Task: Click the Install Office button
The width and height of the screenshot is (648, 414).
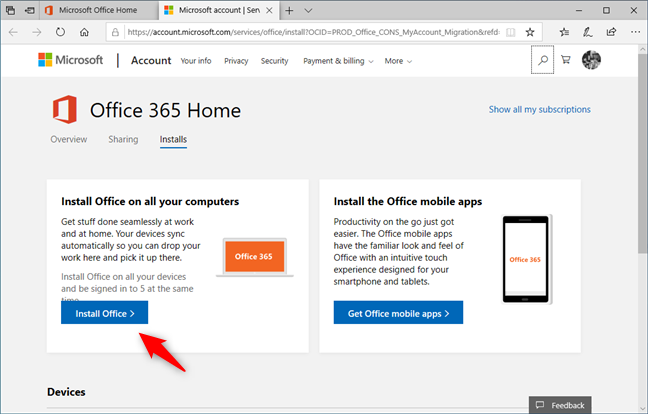Action: (x=111, y=313)
